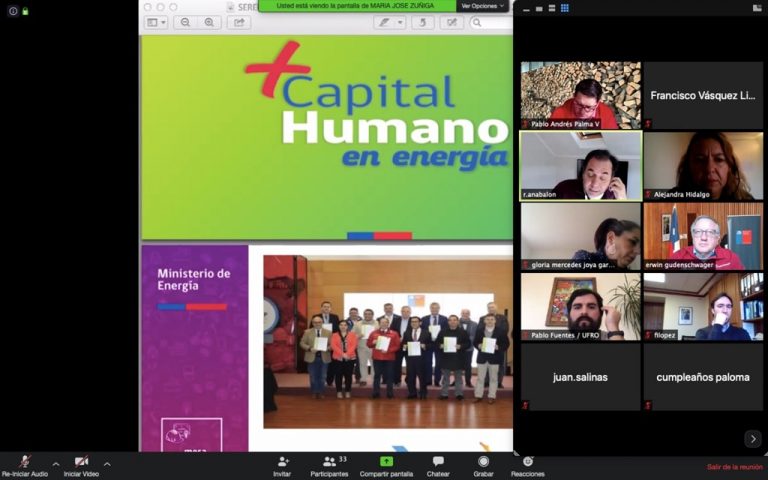Viewport: 768px width, 480px height.
Task: Open the Ver Opciones dropdown
Action: (x=482, y=6)
